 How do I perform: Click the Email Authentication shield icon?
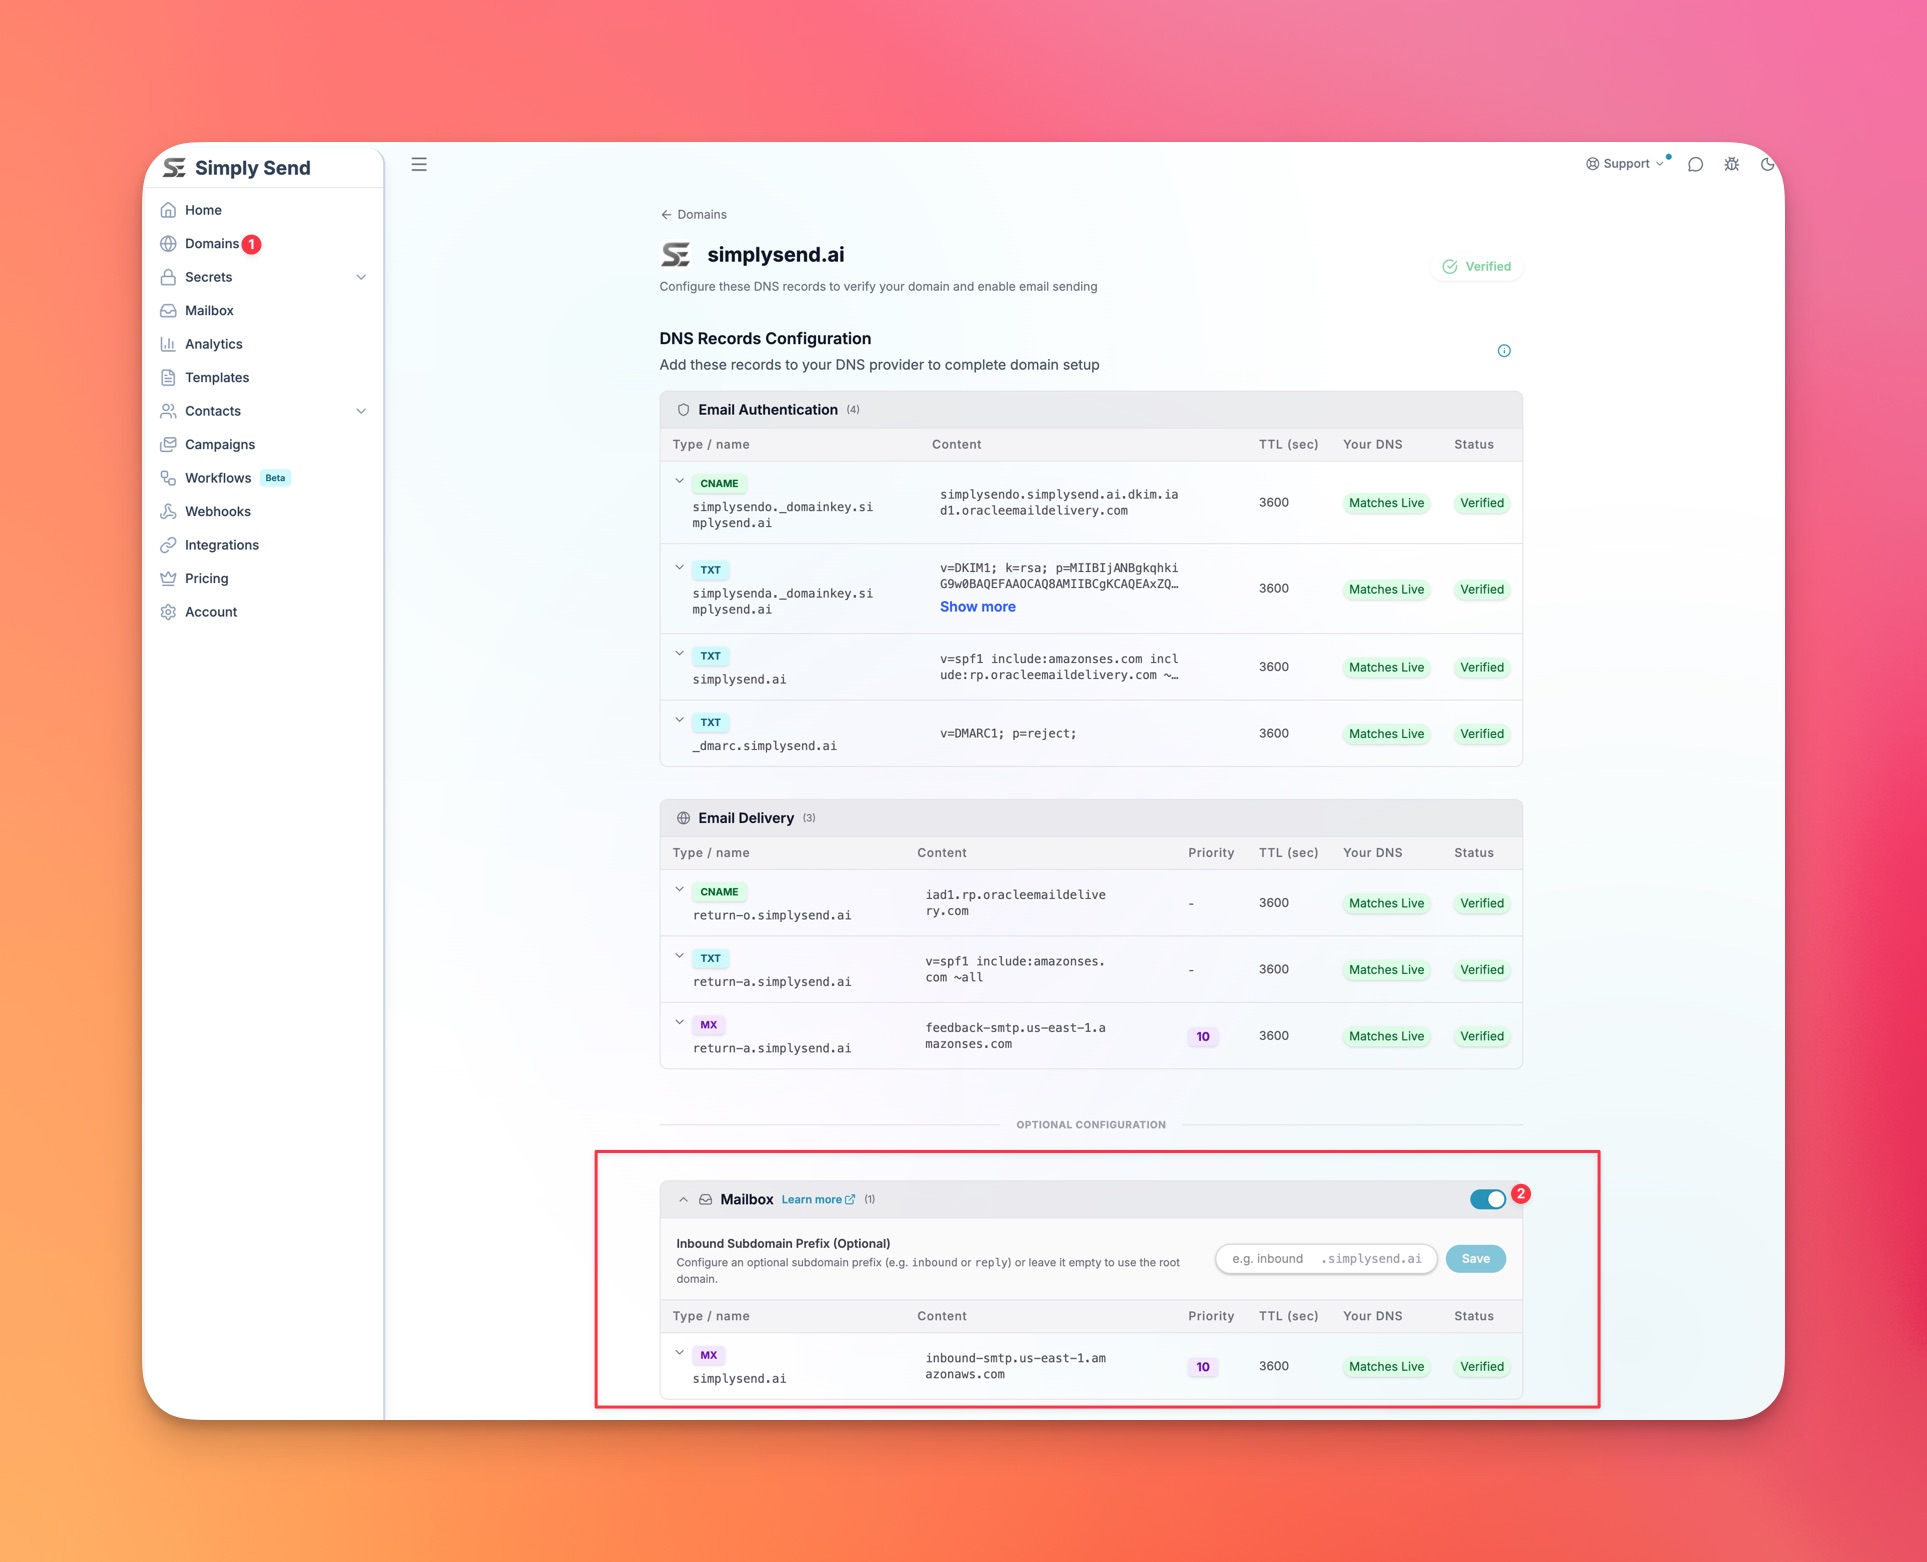[x=683, y=410]
